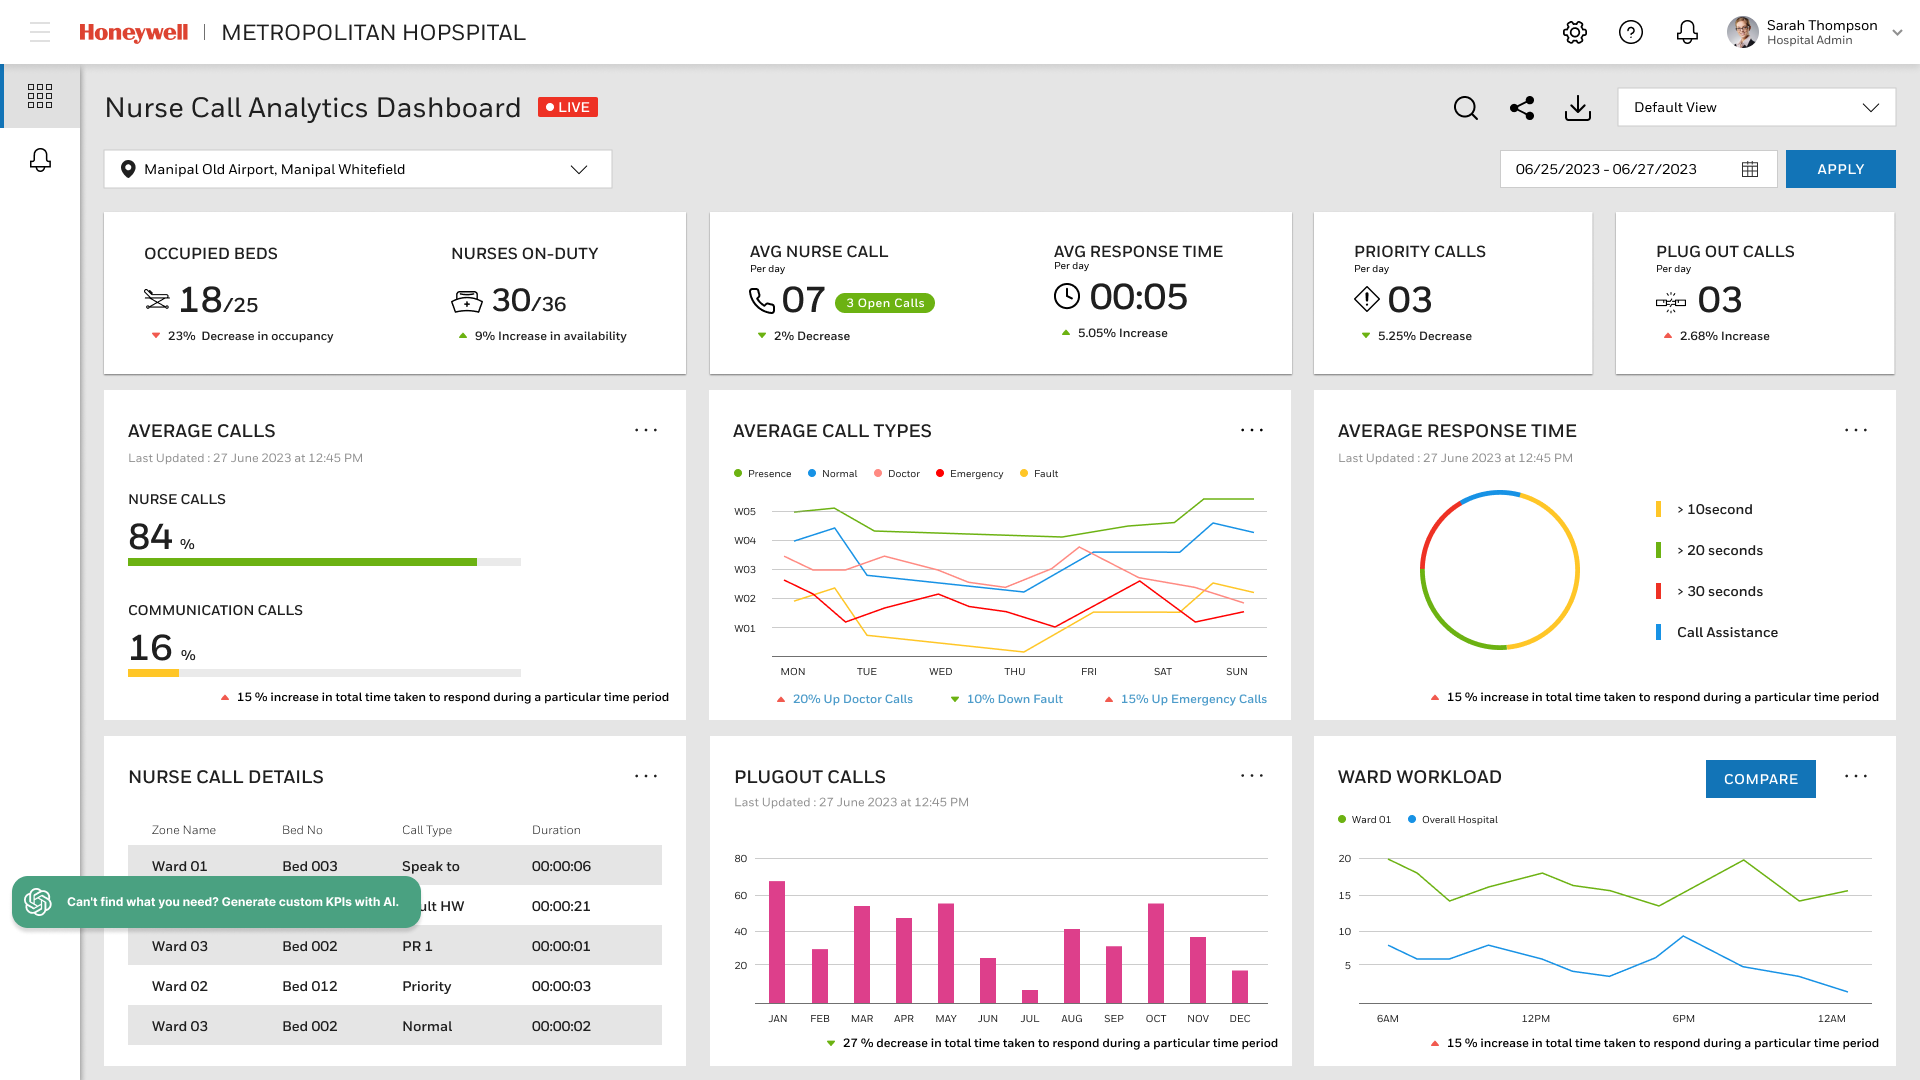Expand Sarah Thompson user profile menu

coord(1896,32)
